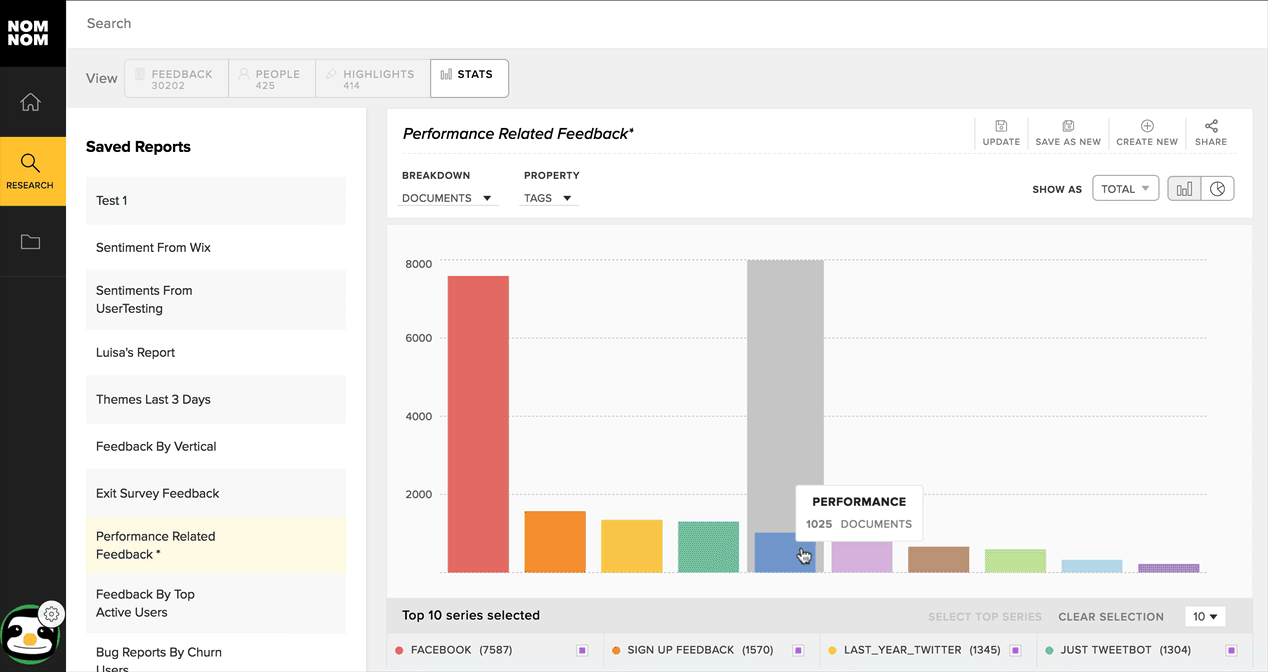
Task: Open settings gear near penguin avatar
Action: [x=52, y=614]
